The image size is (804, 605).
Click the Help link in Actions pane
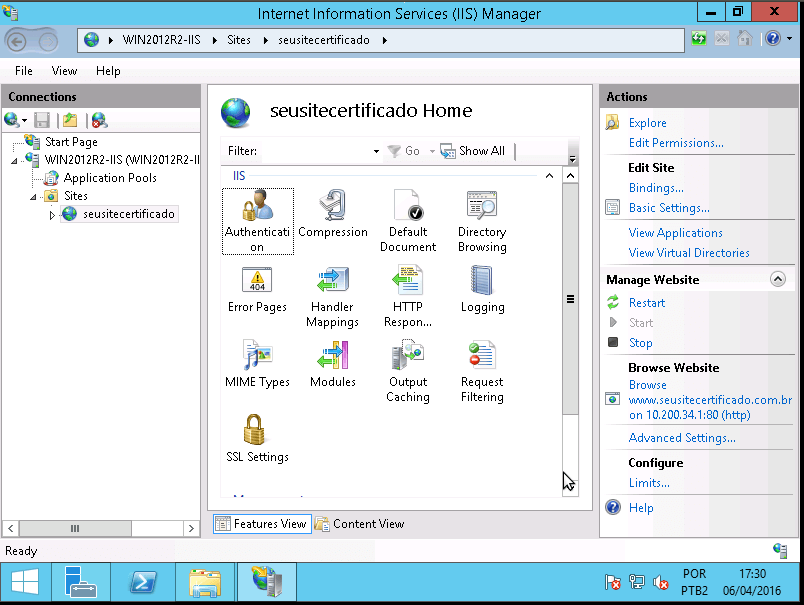(641, 508)
